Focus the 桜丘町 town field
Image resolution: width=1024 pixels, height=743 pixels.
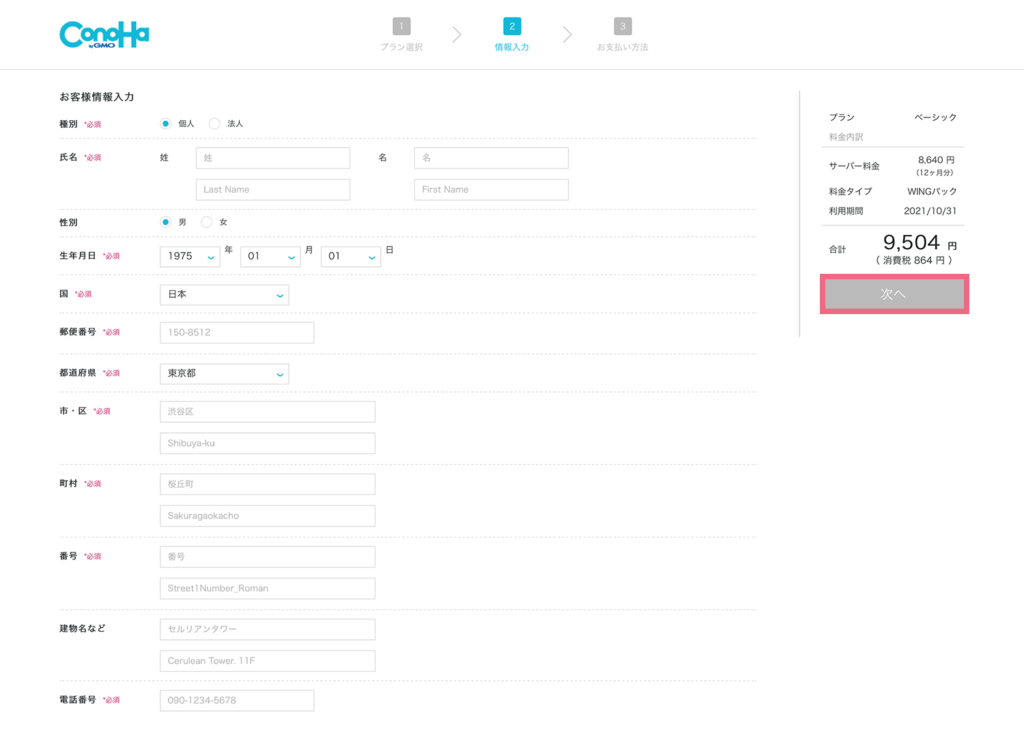(268, 484)
